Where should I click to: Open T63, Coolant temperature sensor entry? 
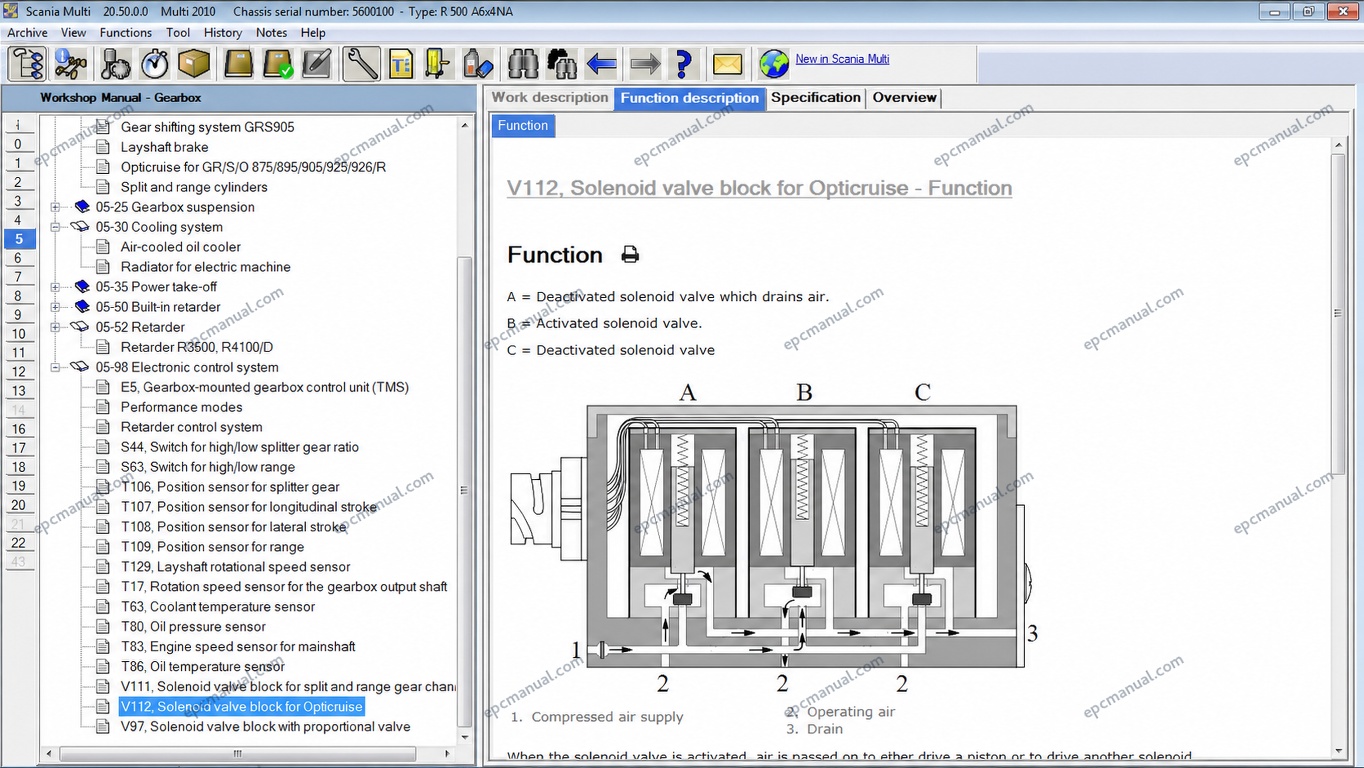click(217, 607)
